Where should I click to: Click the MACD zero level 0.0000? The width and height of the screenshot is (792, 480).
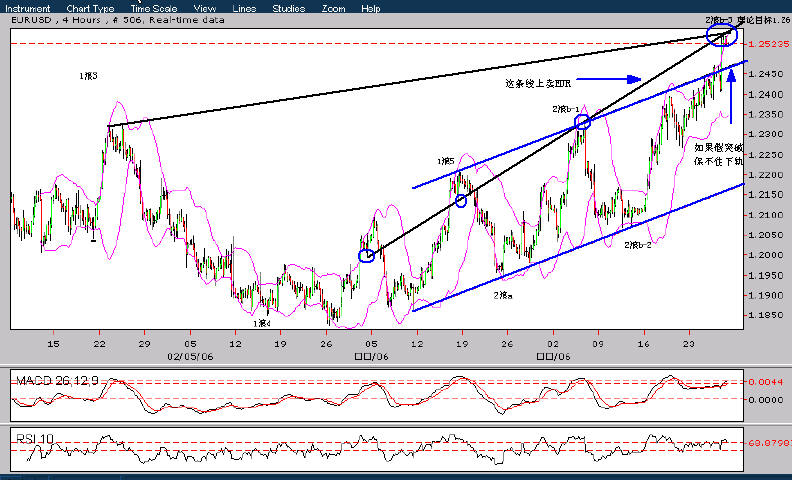765,400
